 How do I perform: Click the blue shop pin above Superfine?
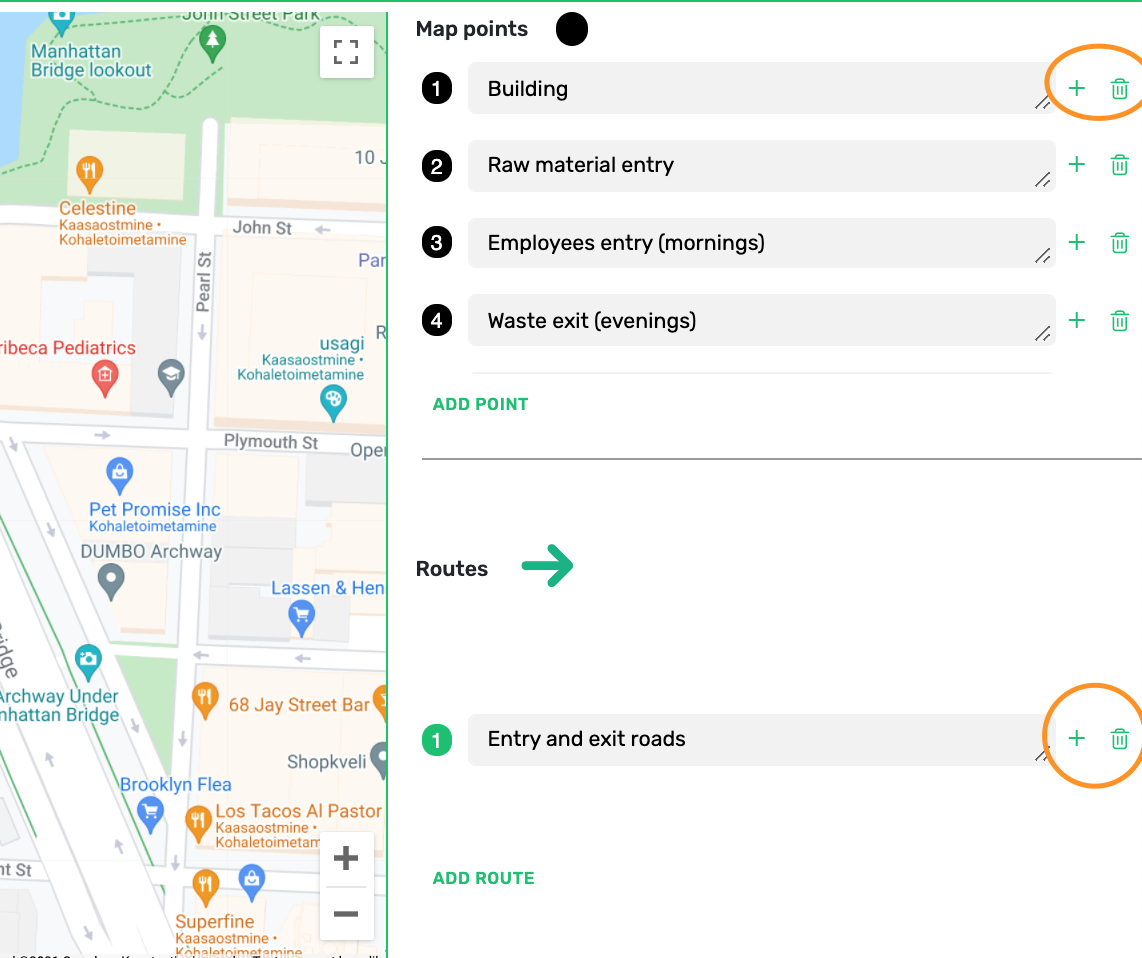(x=252, y=882)
